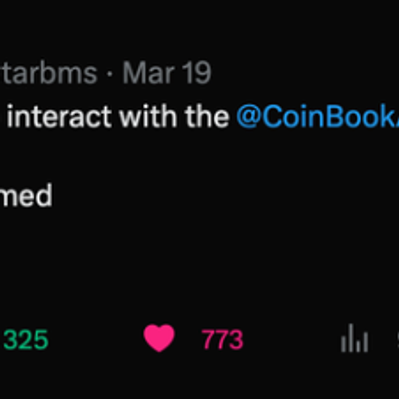Screen dimensions: 399x399
Task: Open the author handle ending in tarbms
Action: click(x=49, y=73)
